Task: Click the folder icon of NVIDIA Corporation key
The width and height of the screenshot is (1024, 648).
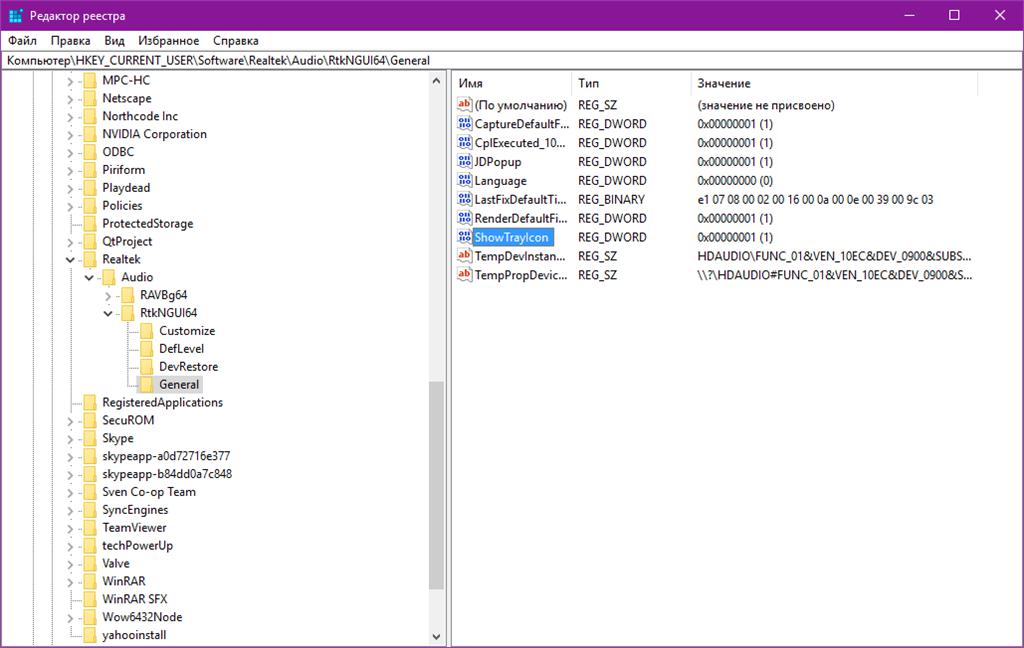Action: 90,134
